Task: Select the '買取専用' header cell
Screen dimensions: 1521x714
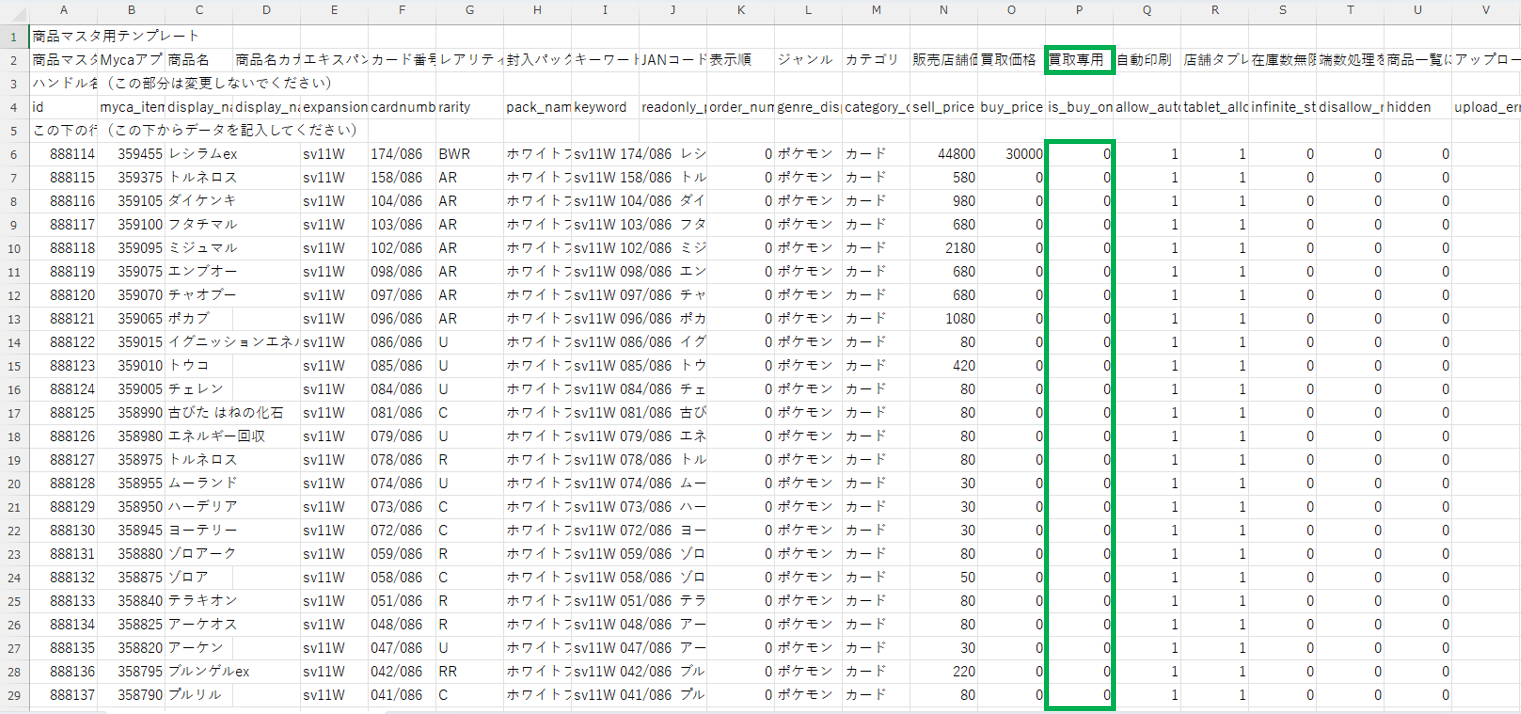Action: (1079, 60)
